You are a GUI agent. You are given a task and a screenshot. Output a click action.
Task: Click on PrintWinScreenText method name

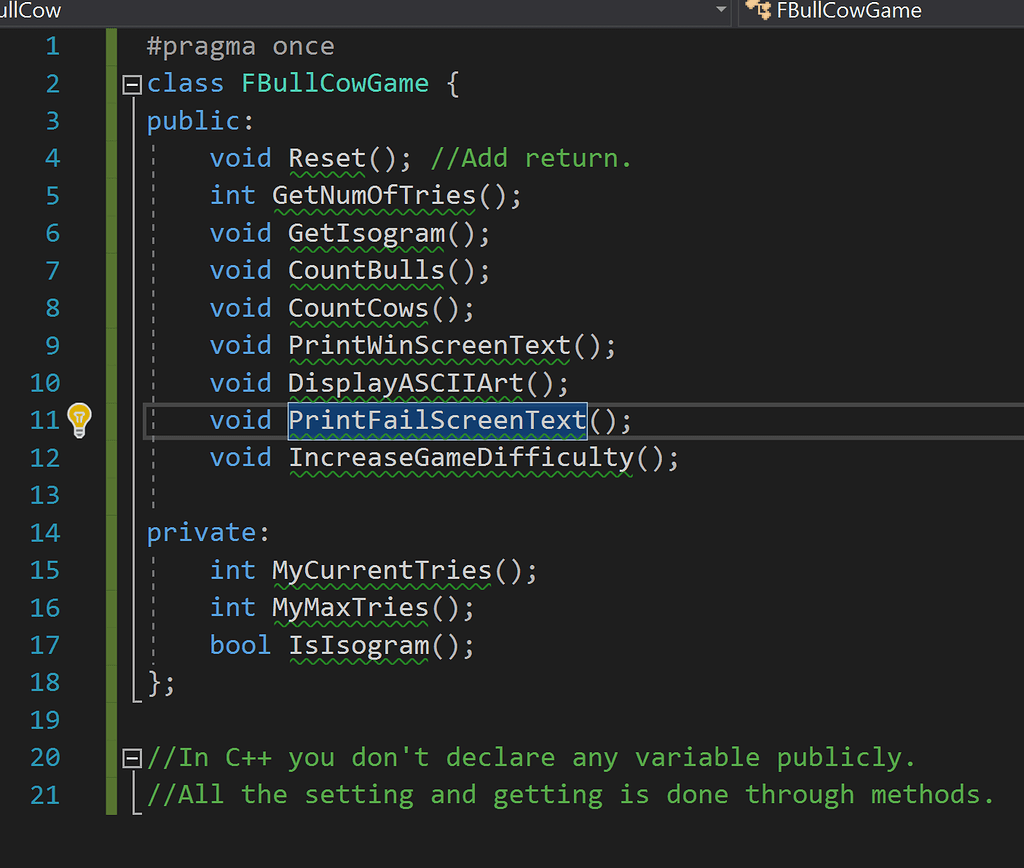click(x=430, y=345)
